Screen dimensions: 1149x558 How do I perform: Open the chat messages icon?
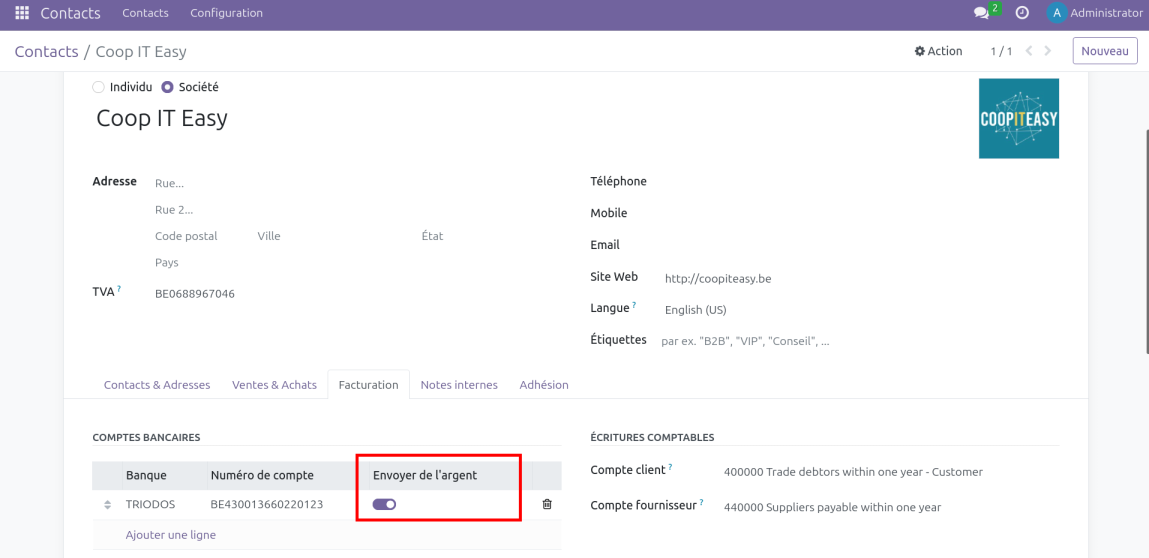981,13
